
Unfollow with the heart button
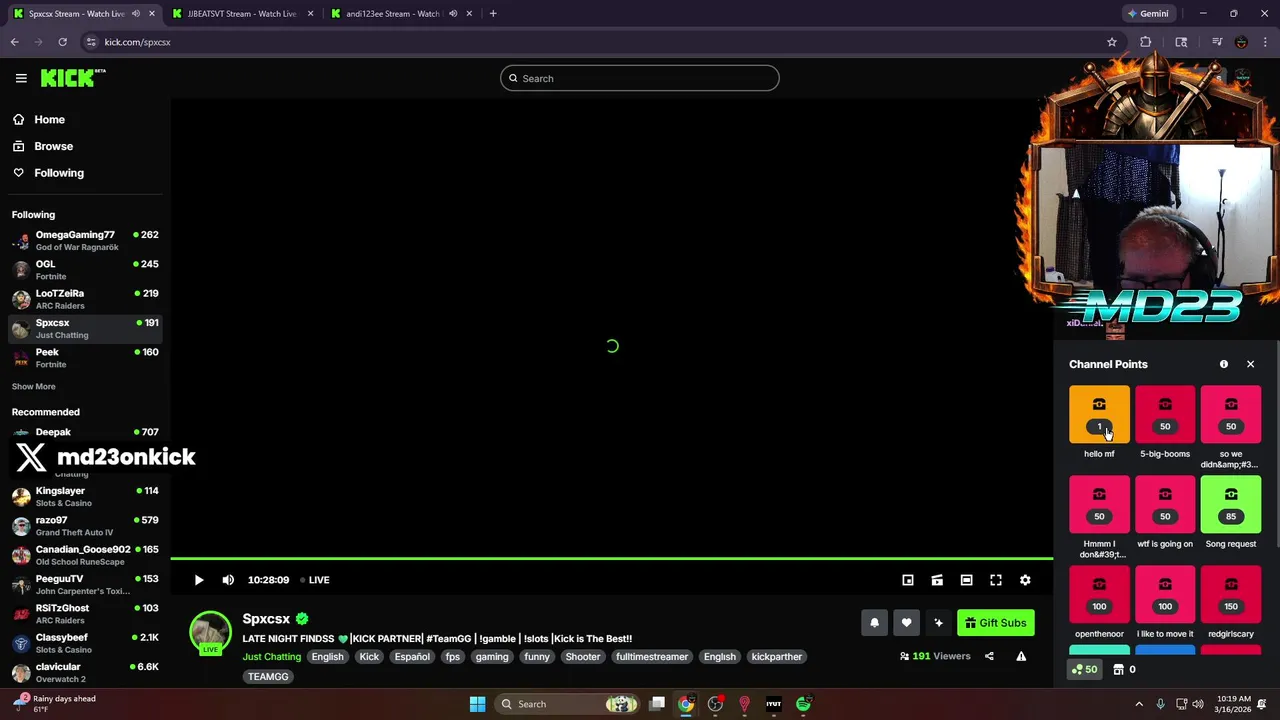[906, 623]
